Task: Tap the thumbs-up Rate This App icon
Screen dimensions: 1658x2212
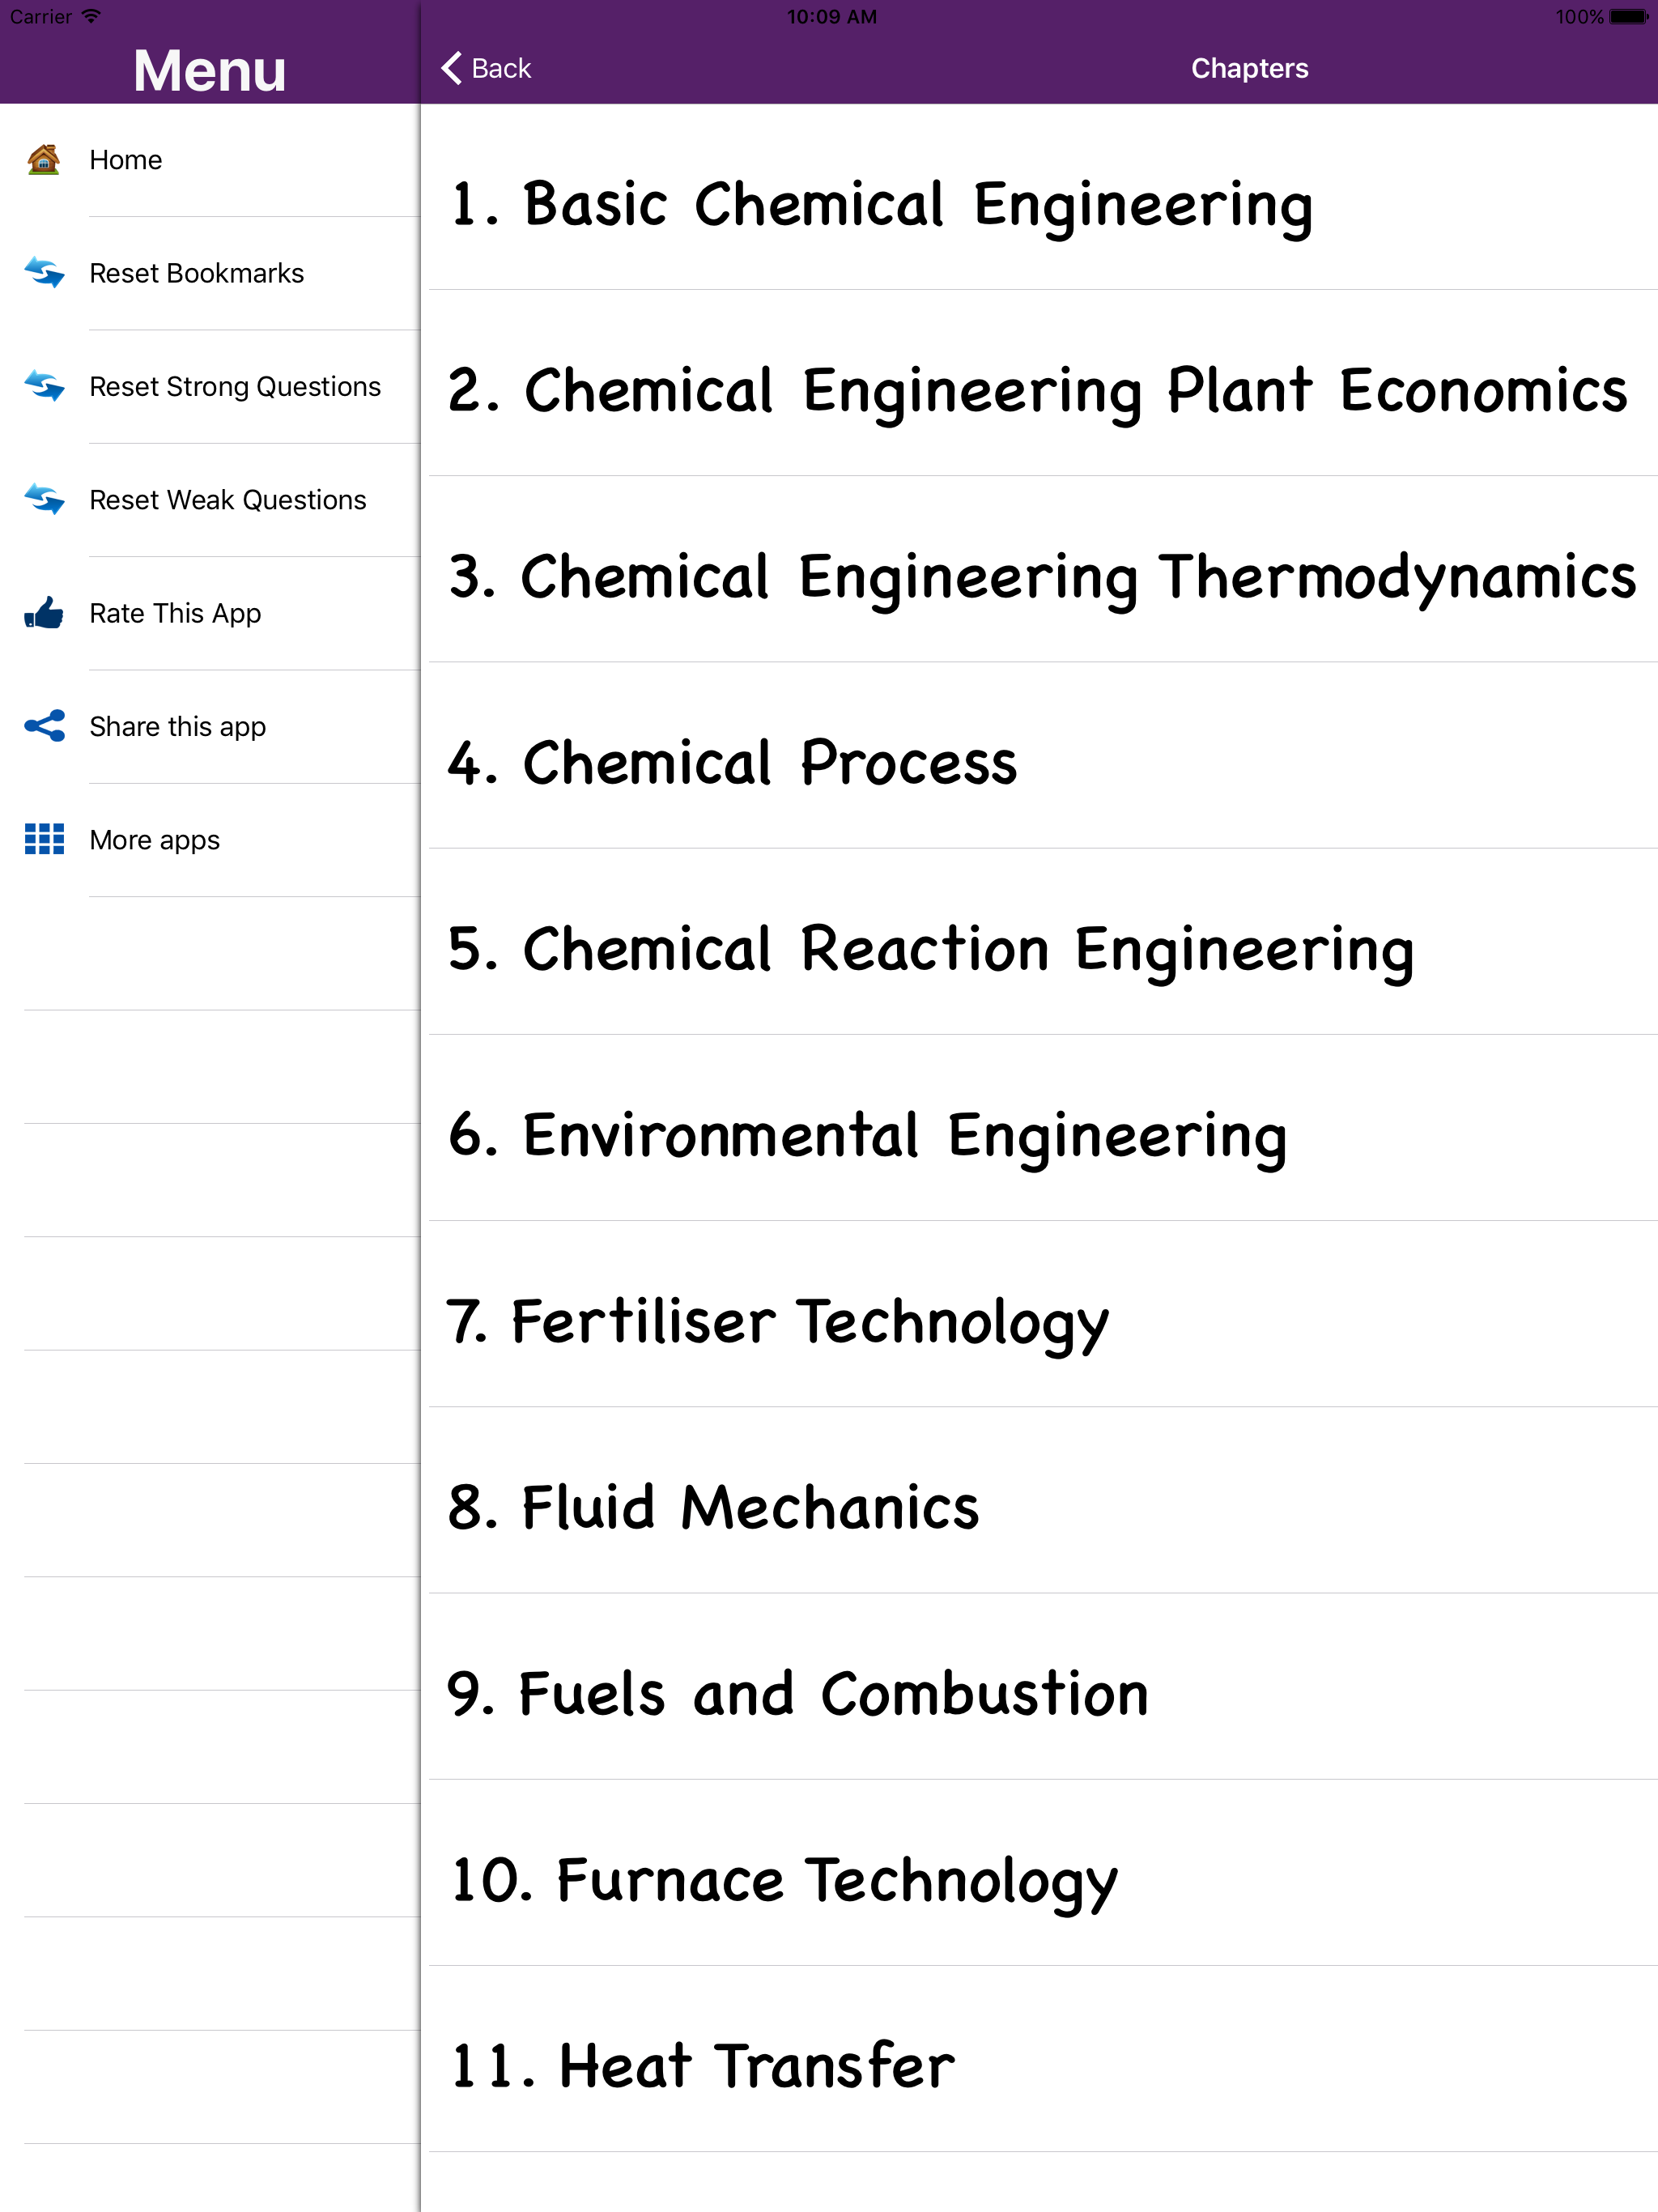Action: click(44, 613)
